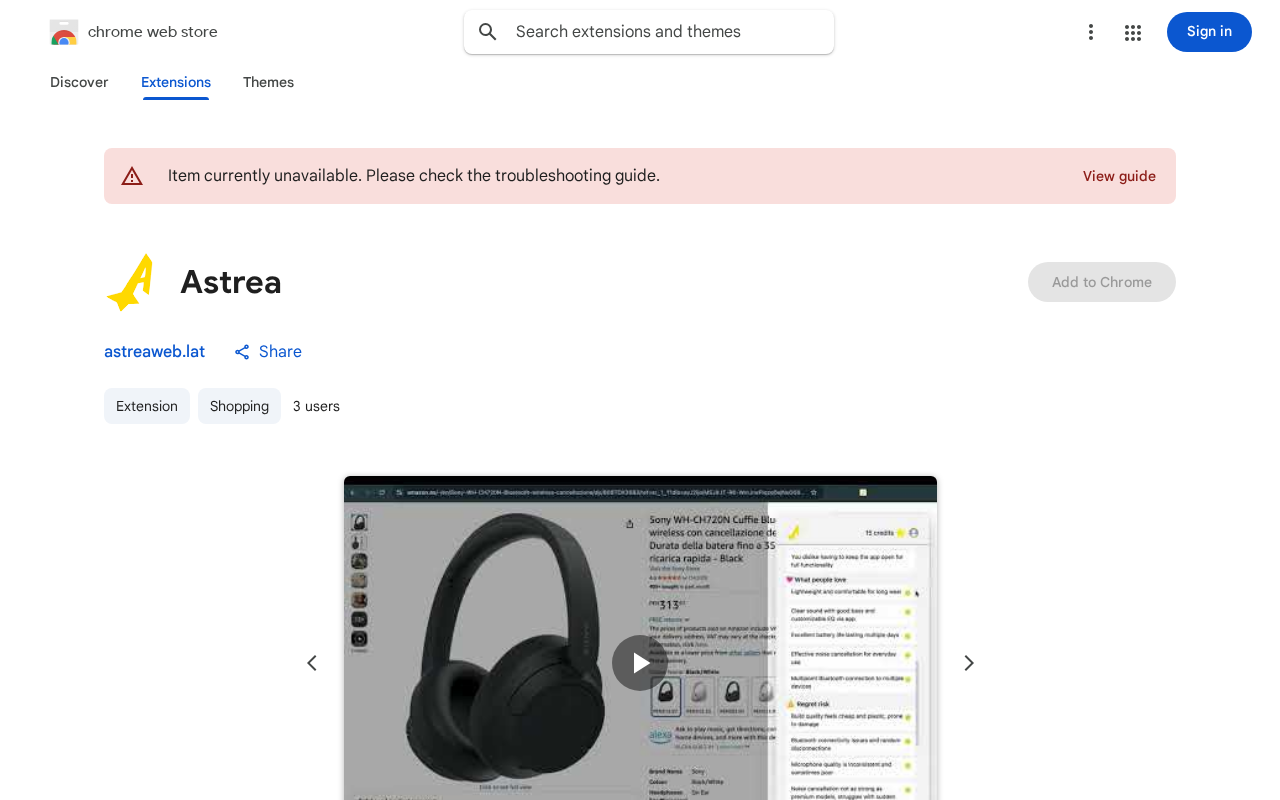Click the disabled Add to Chrome button
Screen dimensions: 1280x800
point(1102,282)
